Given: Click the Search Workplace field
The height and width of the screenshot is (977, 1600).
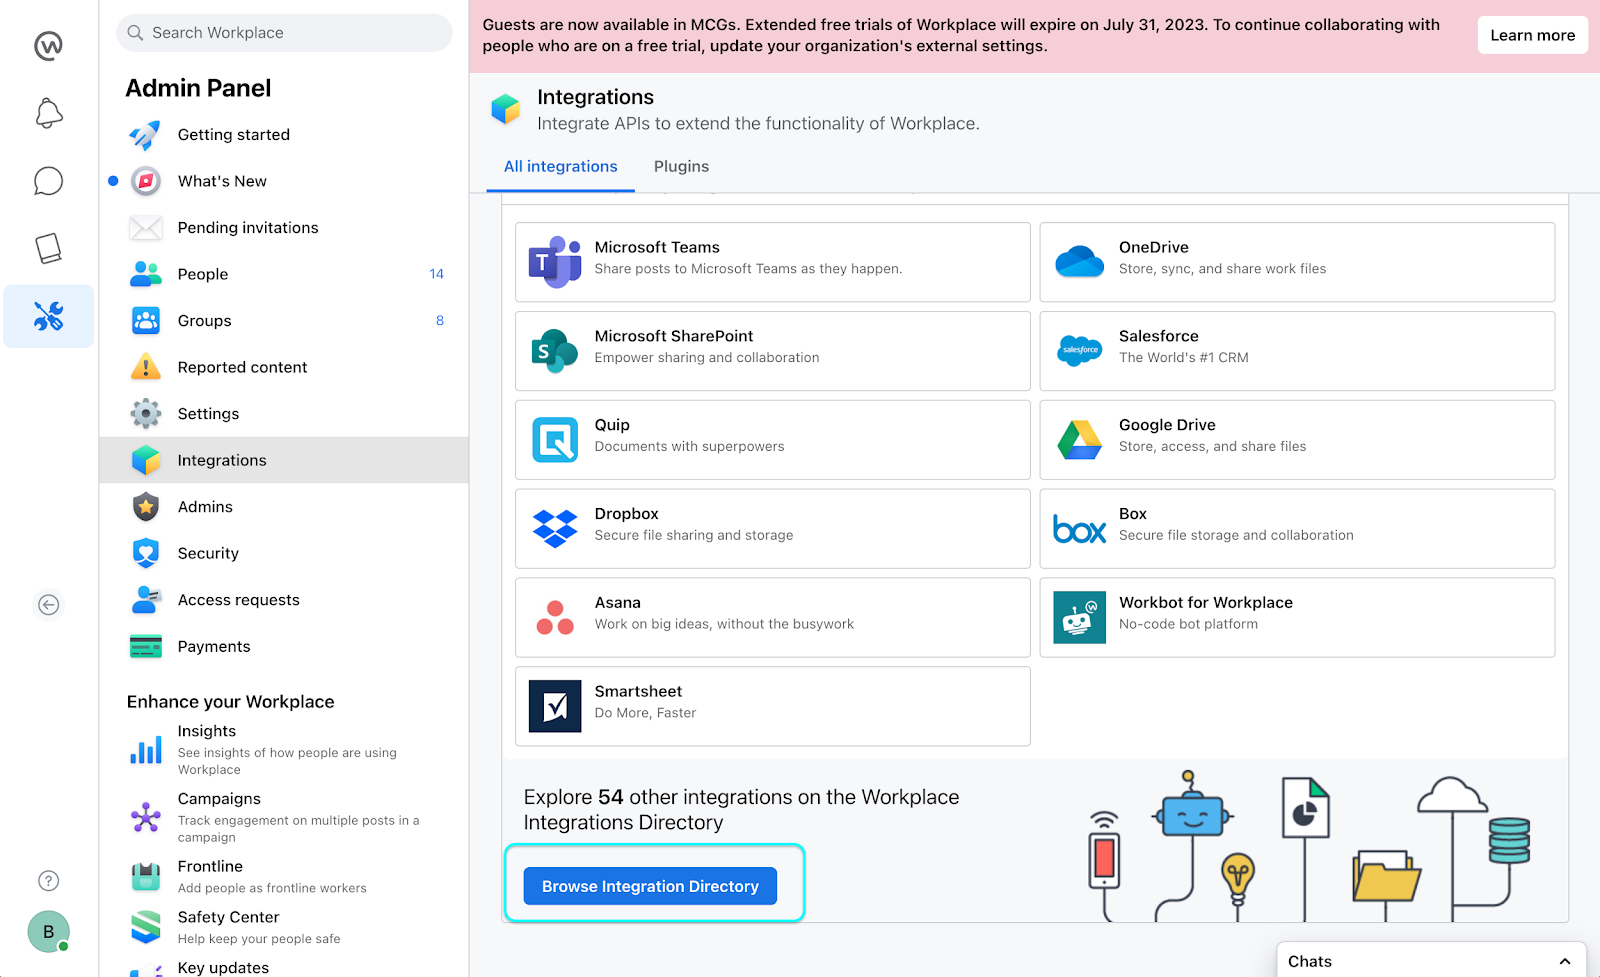Looking at the screenshot, I should 285,33.
